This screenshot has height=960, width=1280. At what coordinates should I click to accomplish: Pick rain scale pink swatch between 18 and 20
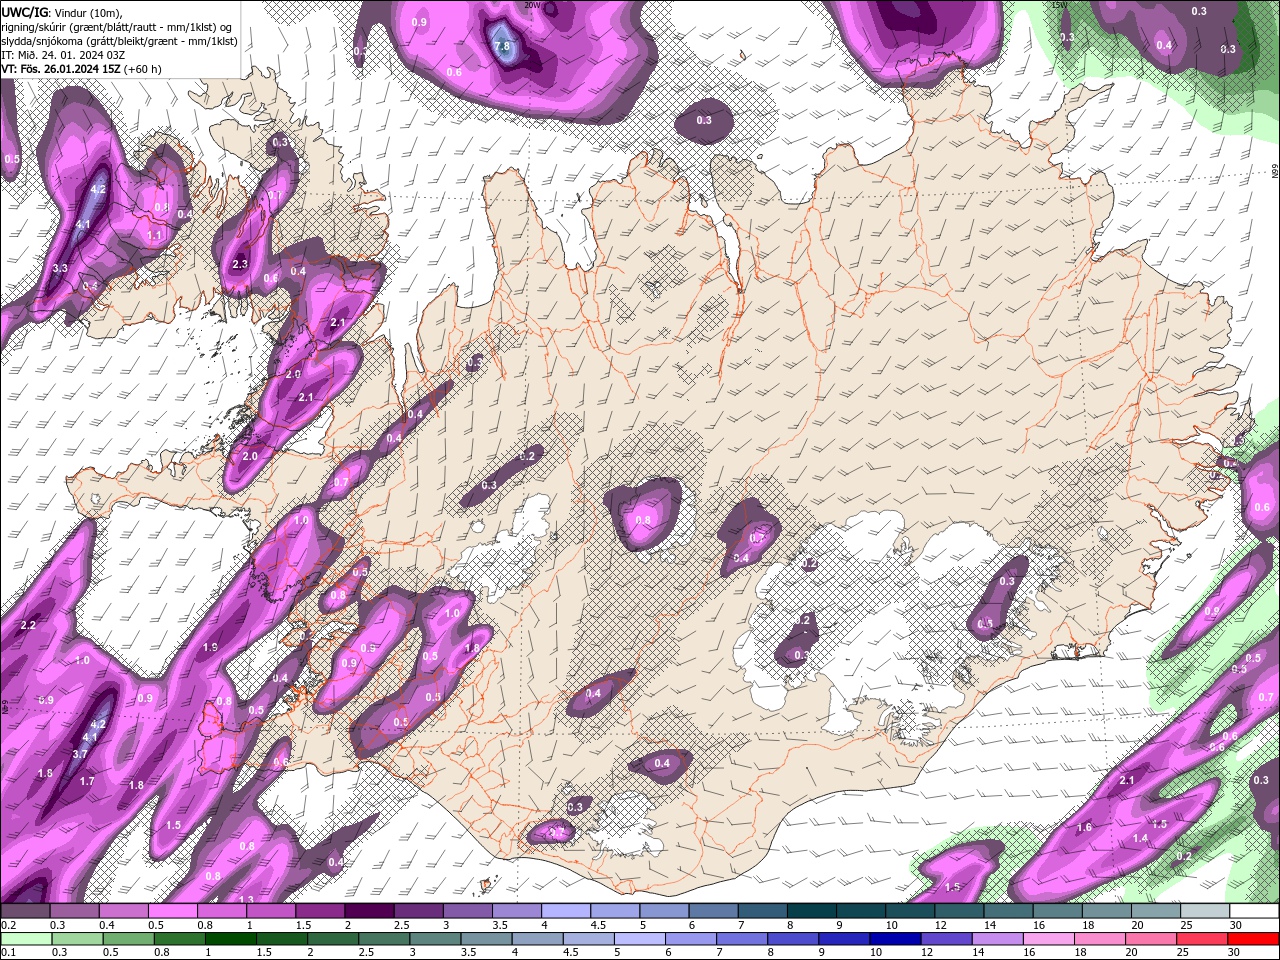tap(1101, 939)
